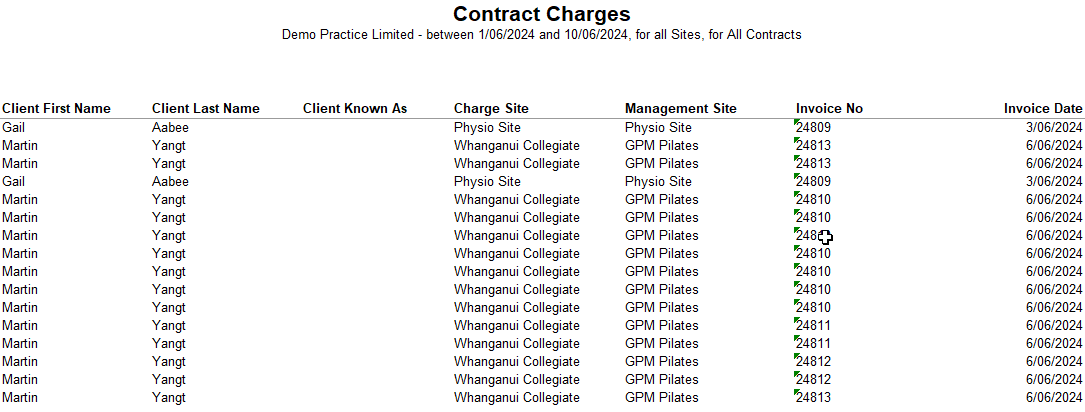Click the Demo Practice Limited subtitle line
This screenshot has height=412, width=1085.
tap(542, 35)
